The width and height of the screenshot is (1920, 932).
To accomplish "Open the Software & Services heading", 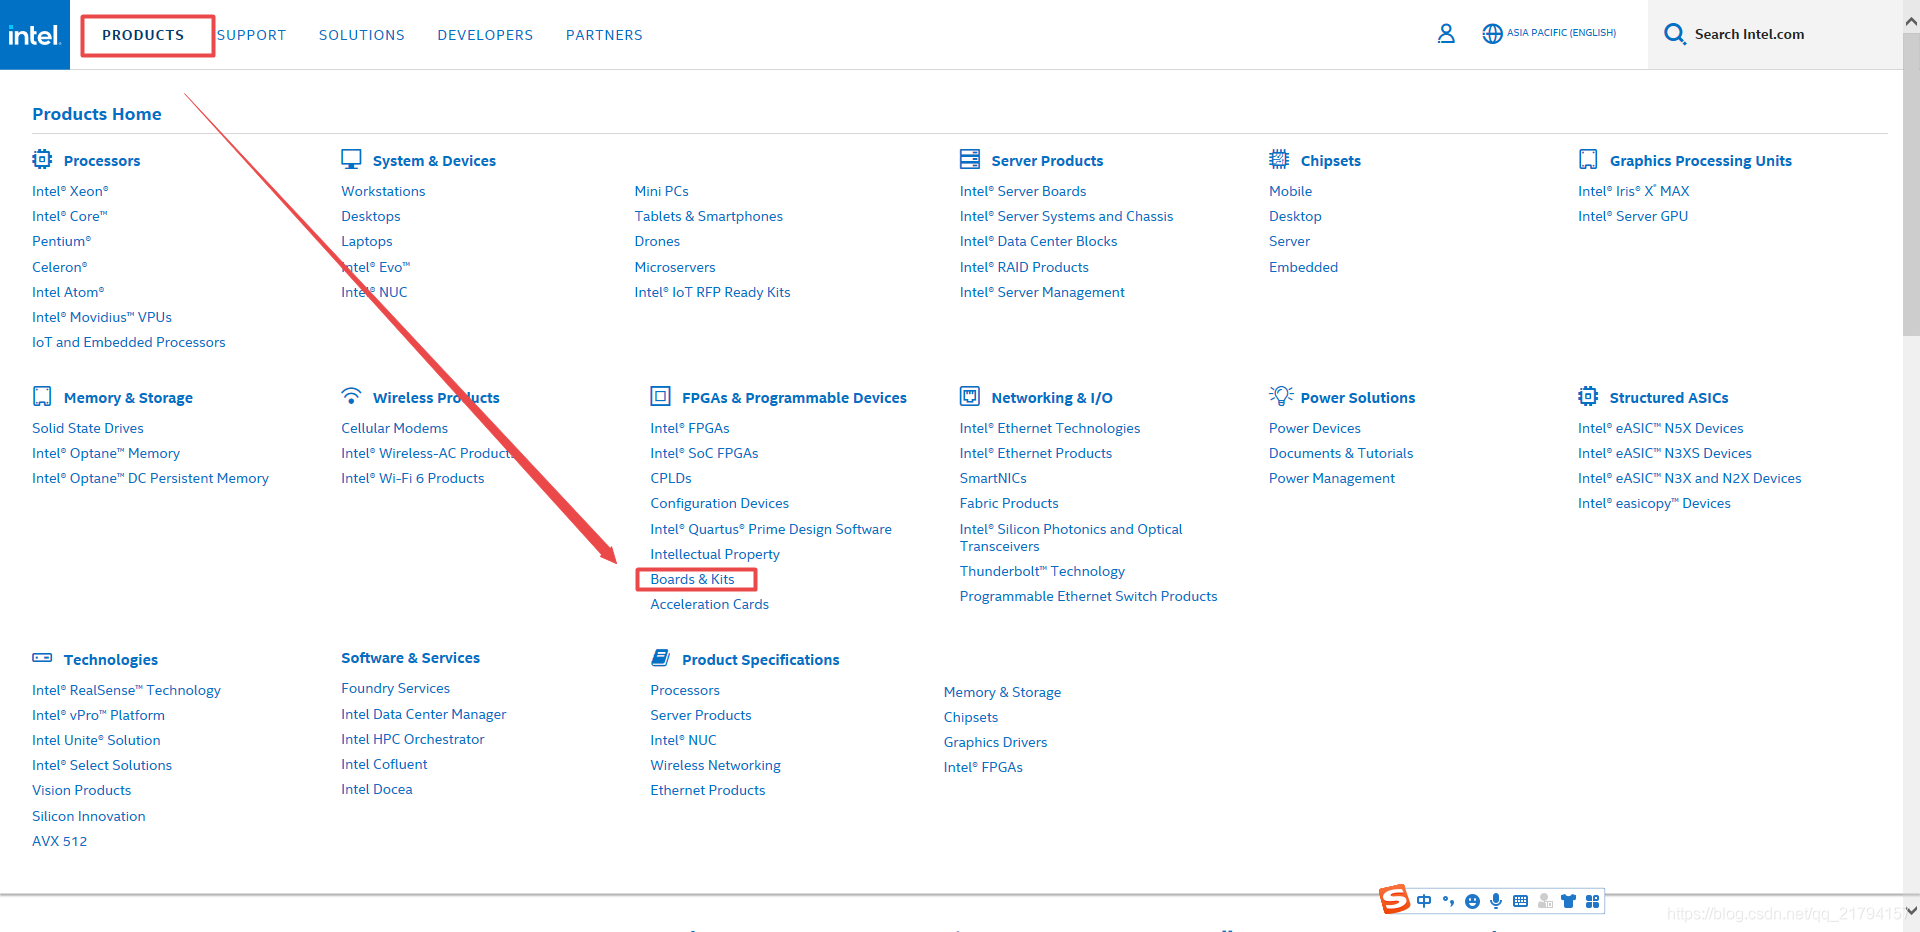I will [410, 658].
